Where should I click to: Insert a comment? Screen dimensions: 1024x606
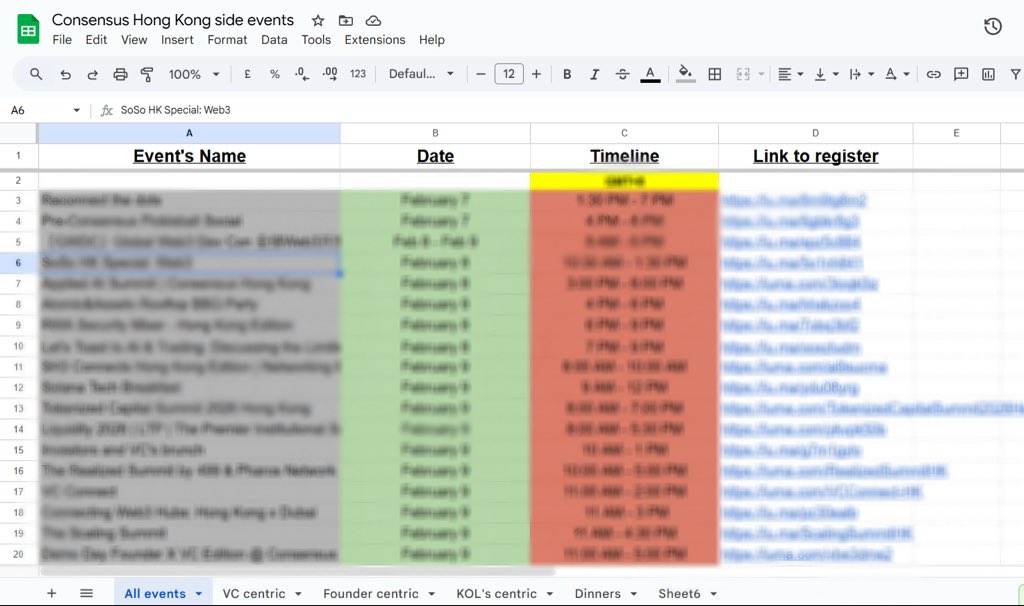coord(961,74)
